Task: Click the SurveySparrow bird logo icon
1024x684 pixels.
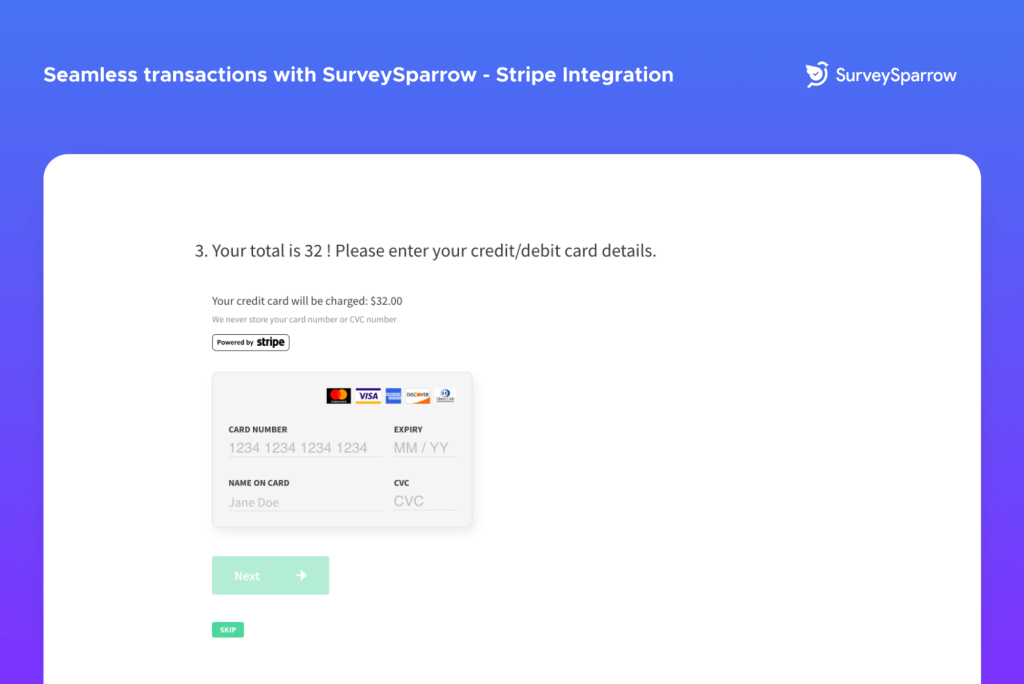Action: [x=817, y=75]
